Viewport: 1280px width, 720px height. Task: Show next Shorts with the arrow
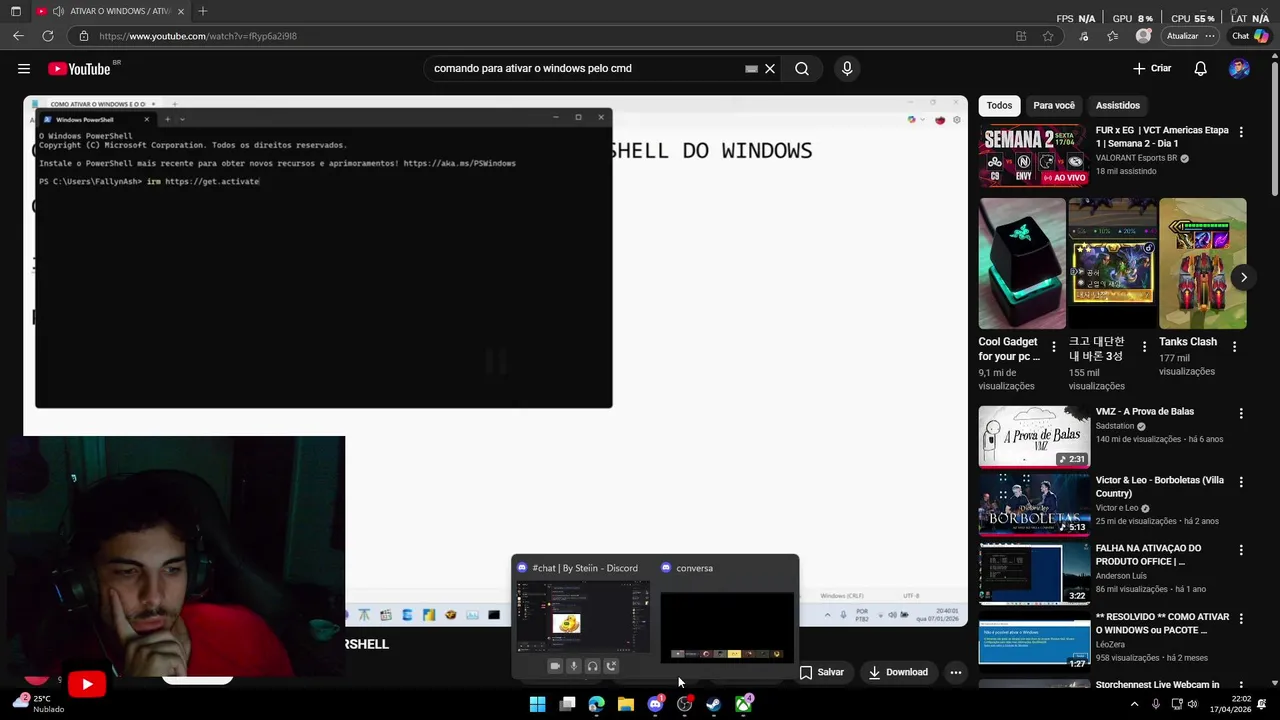tap(1244, 277)
